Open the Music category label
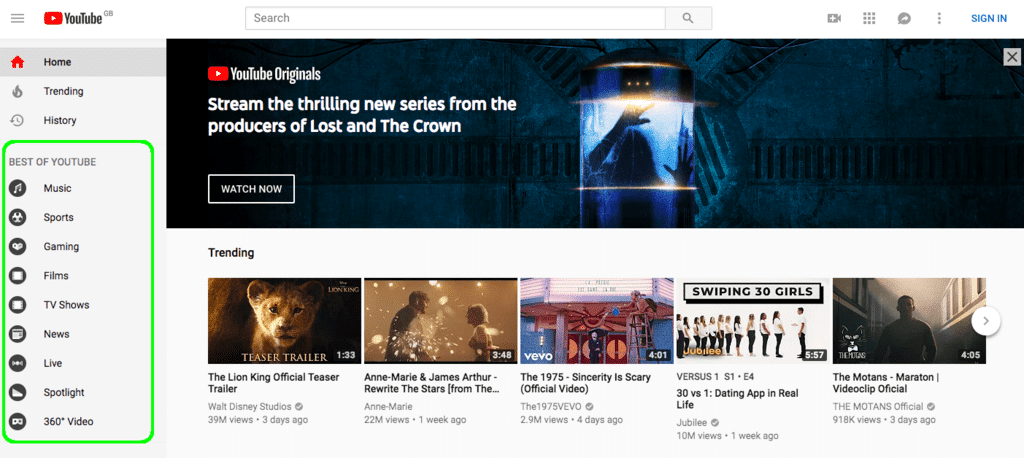The width and height of the screenshot is (1024, 458). coord(57,188)
